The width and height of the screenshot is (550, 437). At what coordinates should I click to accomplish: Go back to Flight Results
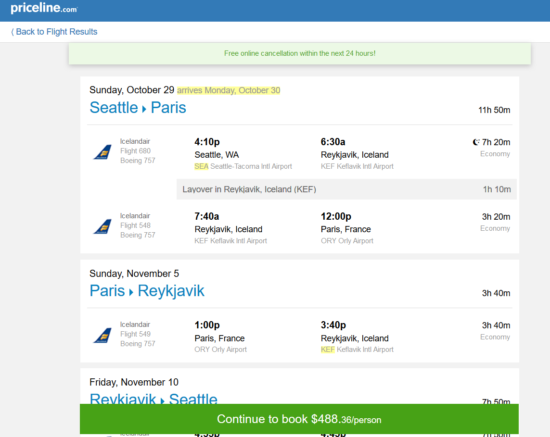(x=54, y=32)
